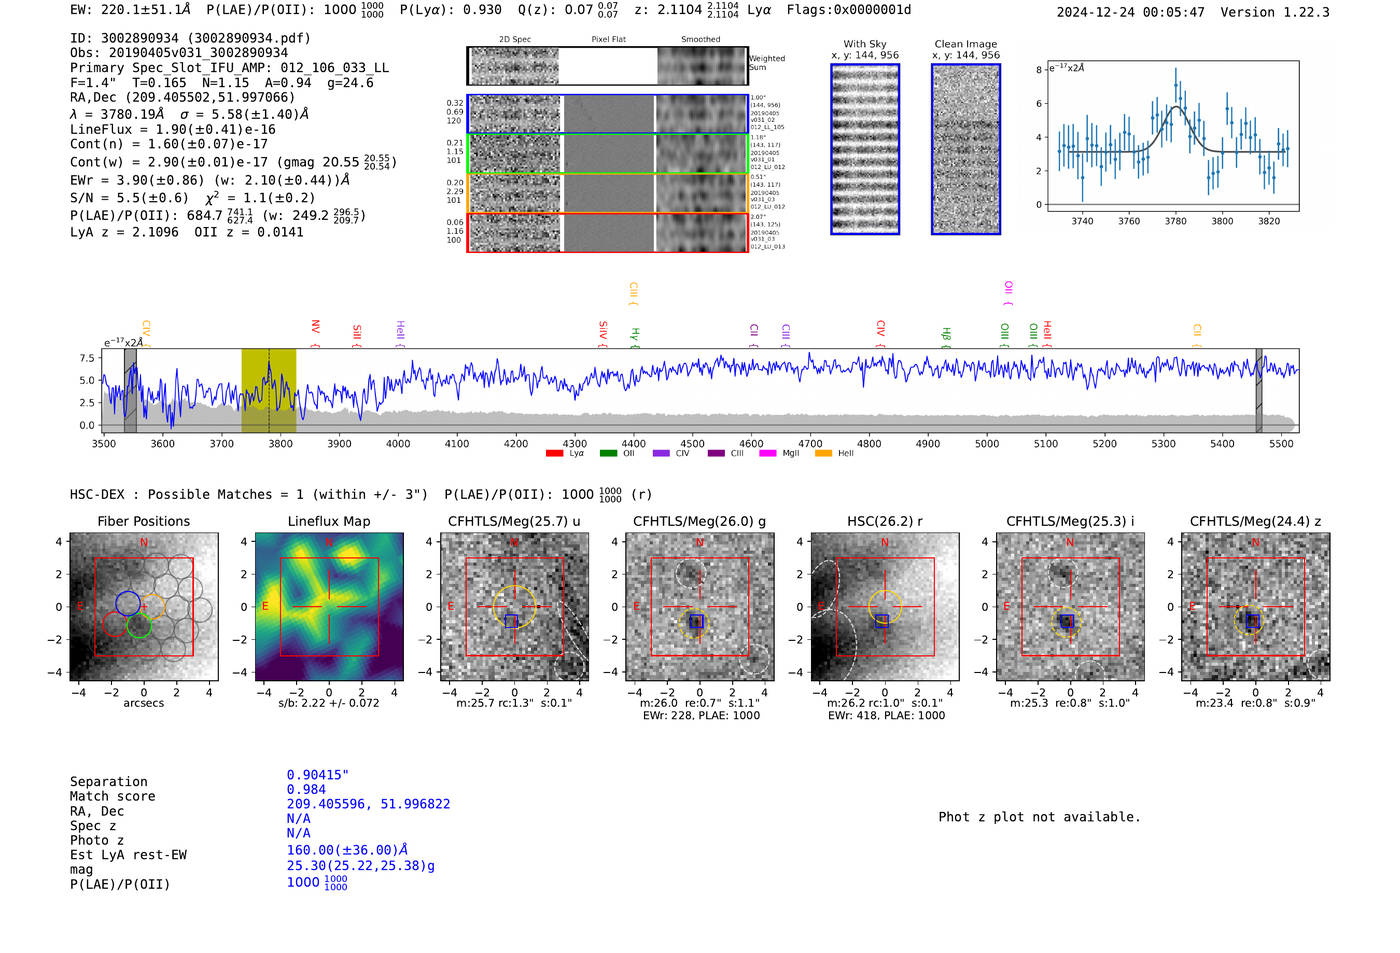This screenshot has width=1400, height=953.
Task: Click the orange HeII legend swatch
Action: click(x=824, y=454)
